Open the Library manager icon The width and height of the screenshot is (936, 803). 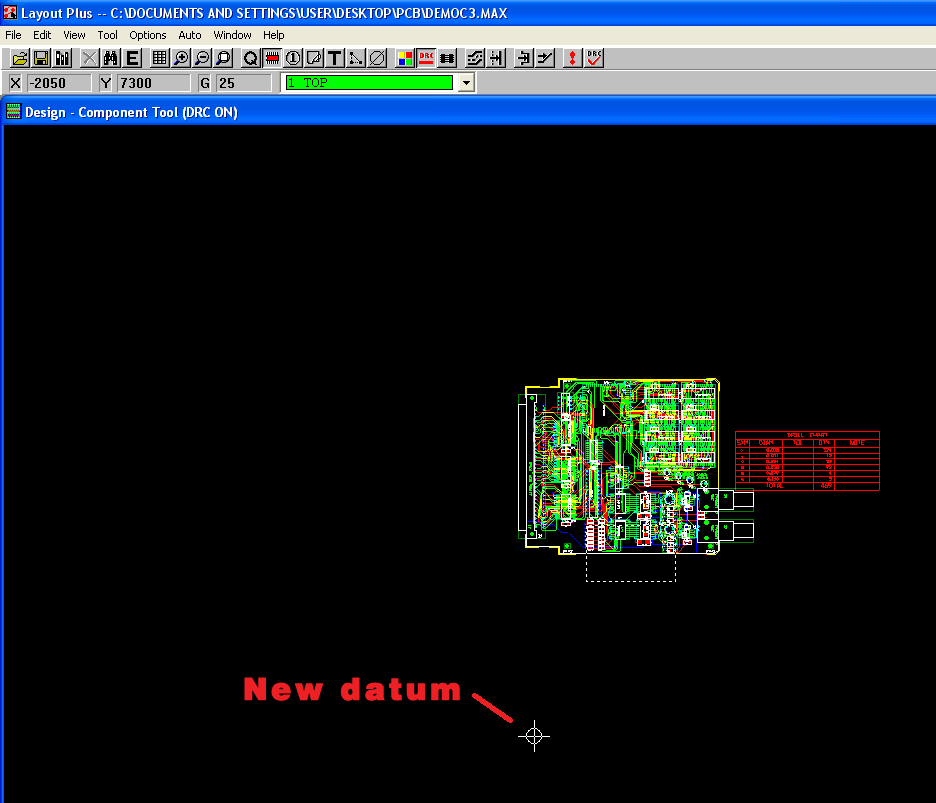pyautogui.click(x=63, y=59)
